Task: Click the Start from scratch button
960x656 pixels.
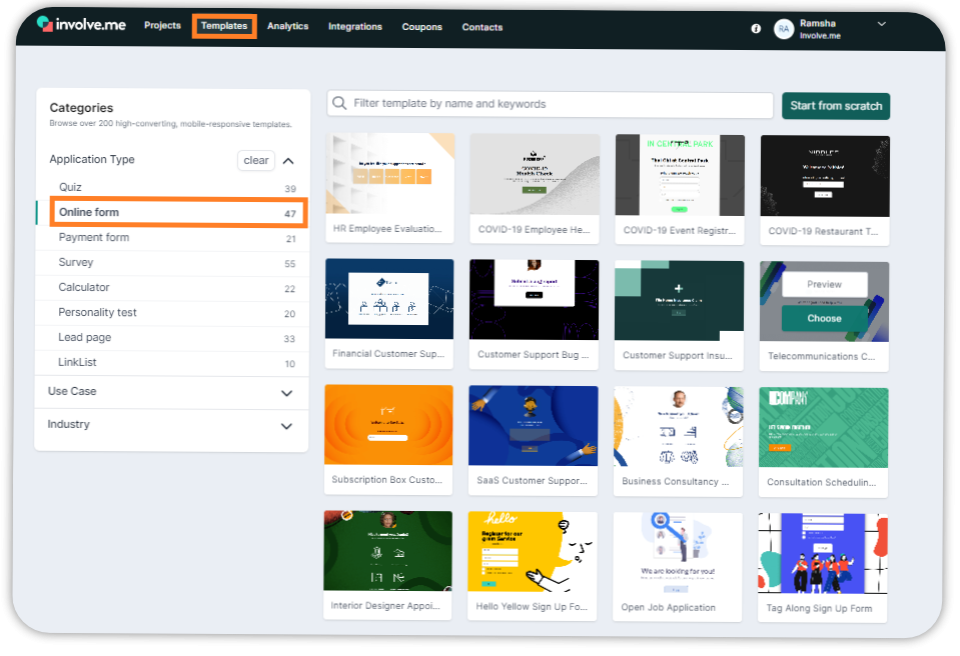Action: [836, 105]
